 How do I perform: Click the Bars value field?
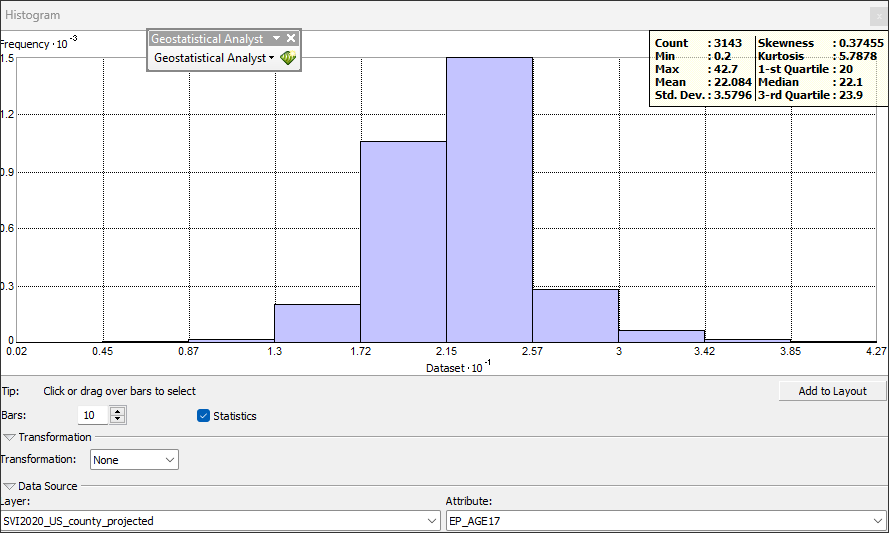tap(94, 415)
